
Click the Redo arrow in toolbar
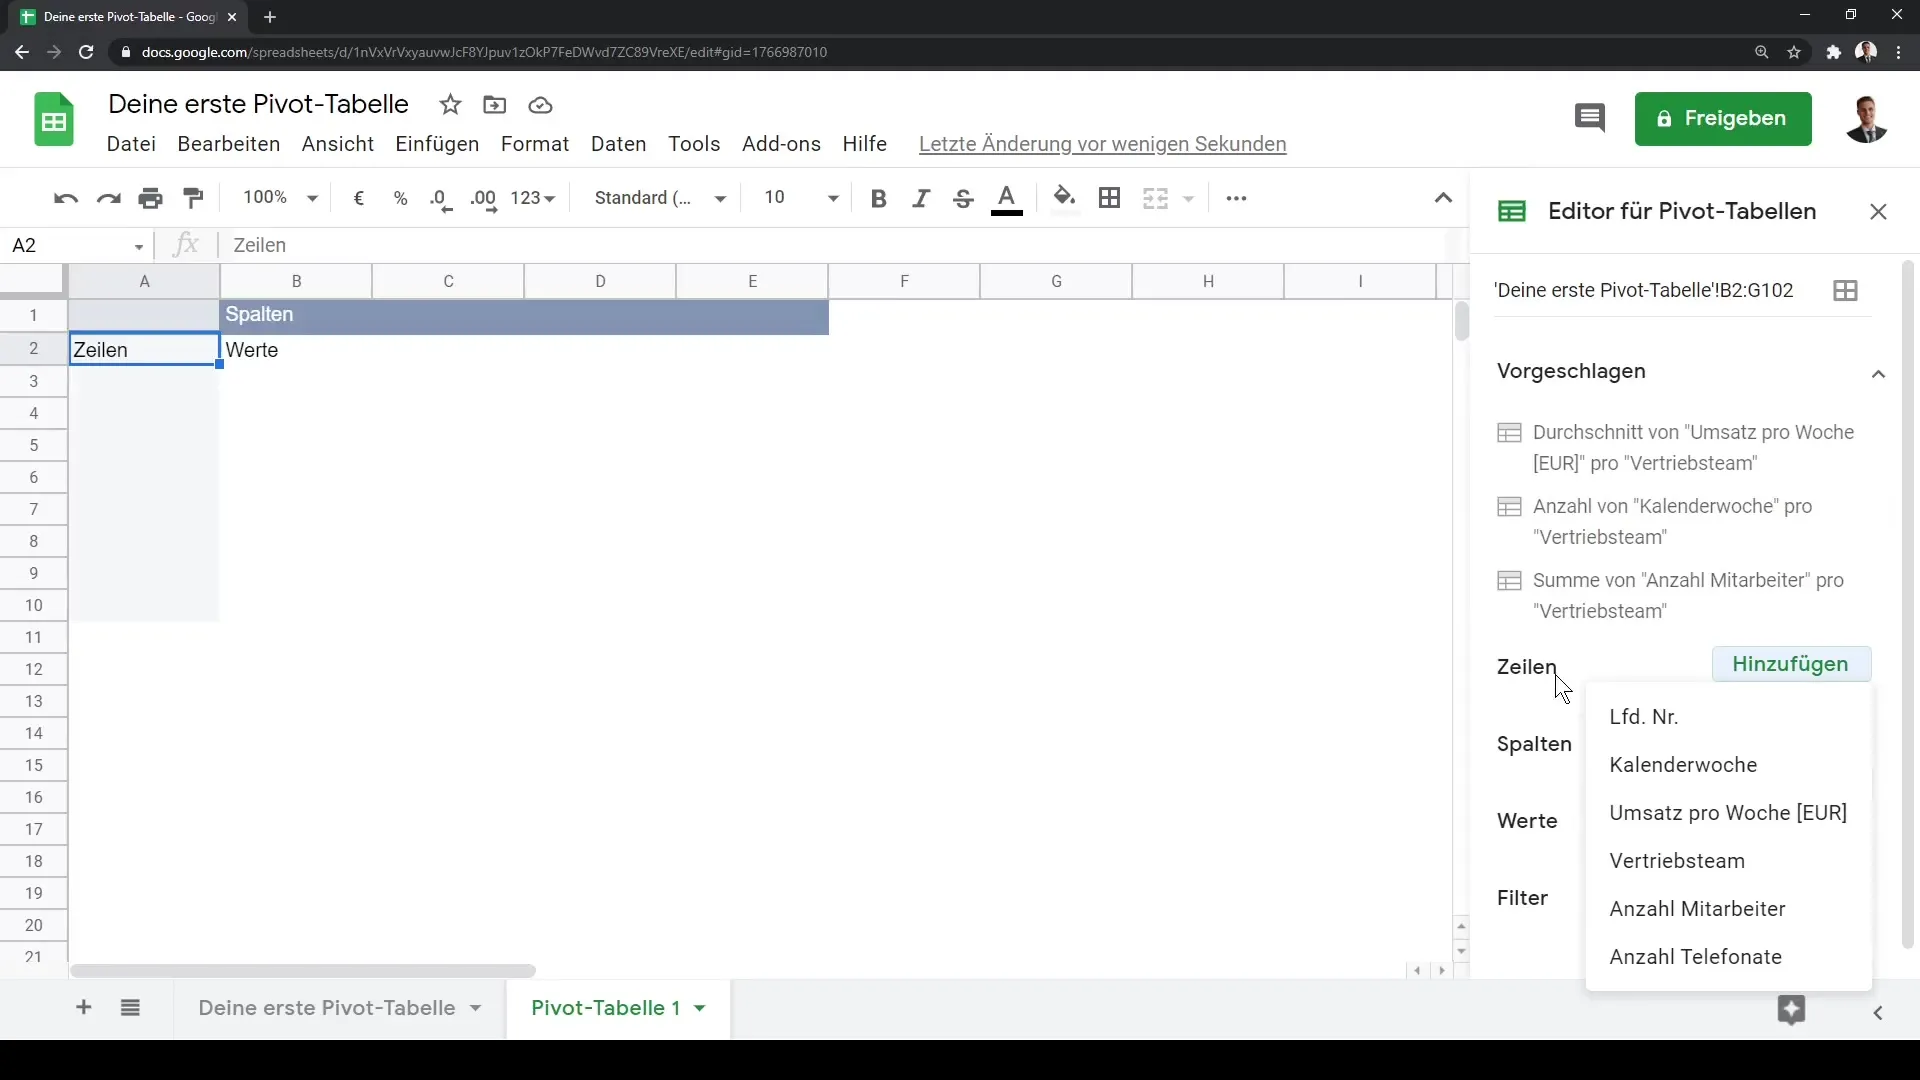pyautogui.click(x=108, y=198)
